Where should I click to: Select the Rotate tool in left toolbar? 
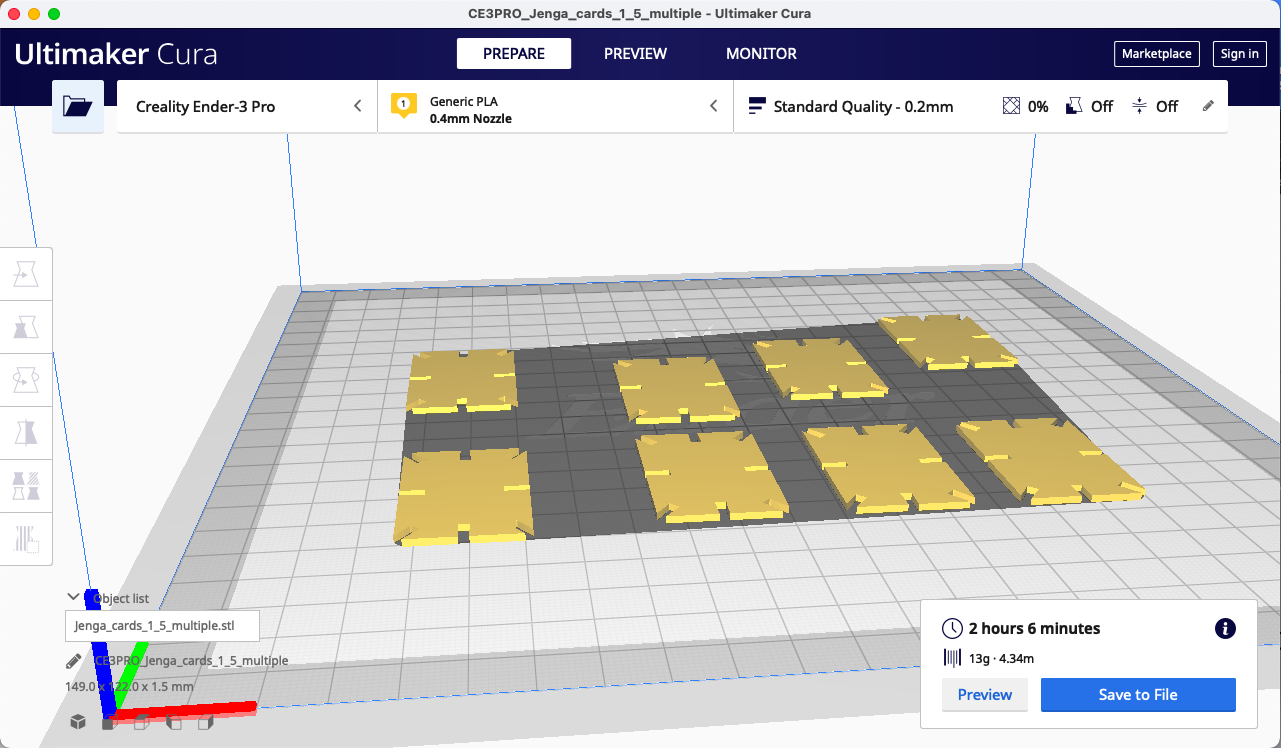pos(26,379)
